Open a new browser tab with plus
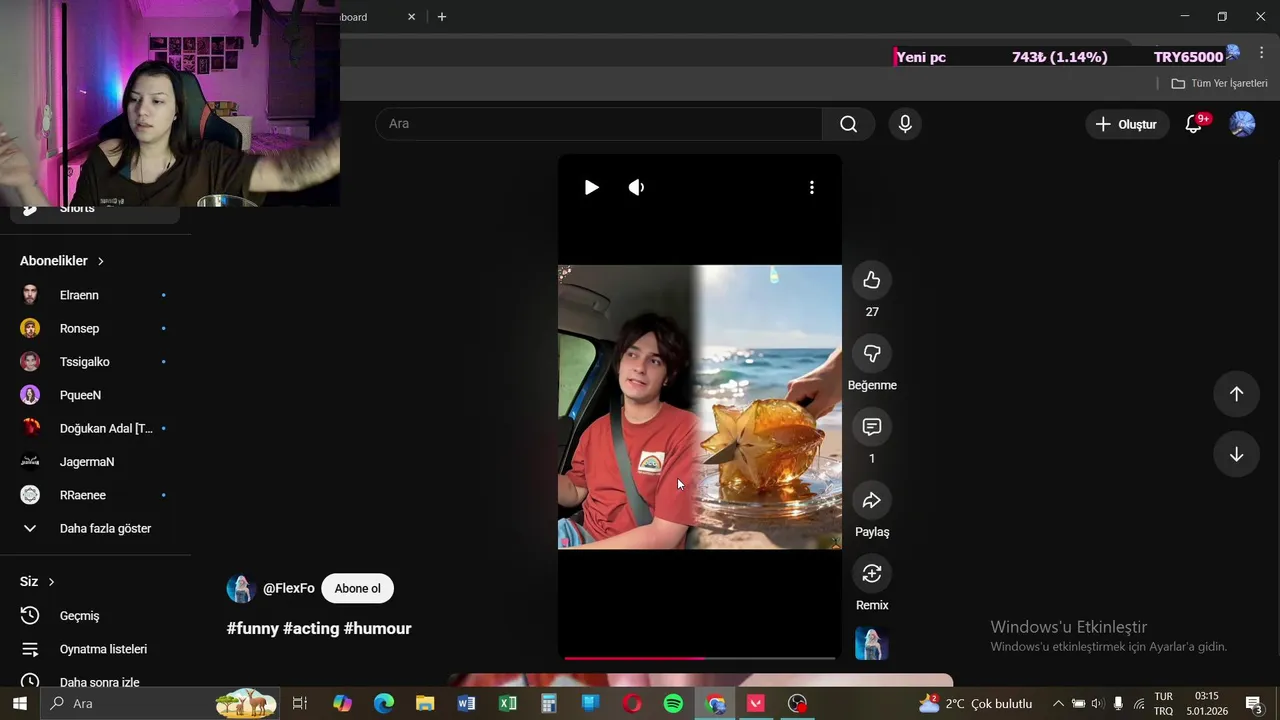1280x720 pixels. click(x=442, y=17)
